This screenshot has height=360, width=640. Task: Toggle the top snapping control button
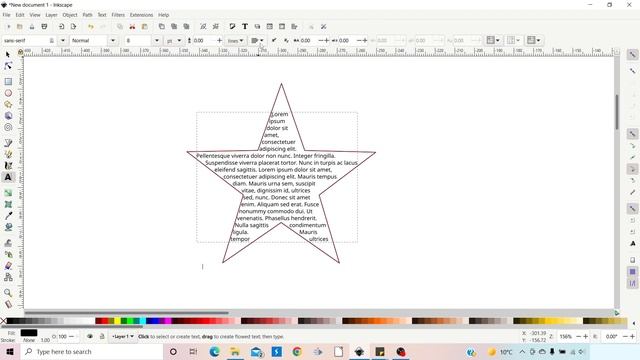click(632, 54)
